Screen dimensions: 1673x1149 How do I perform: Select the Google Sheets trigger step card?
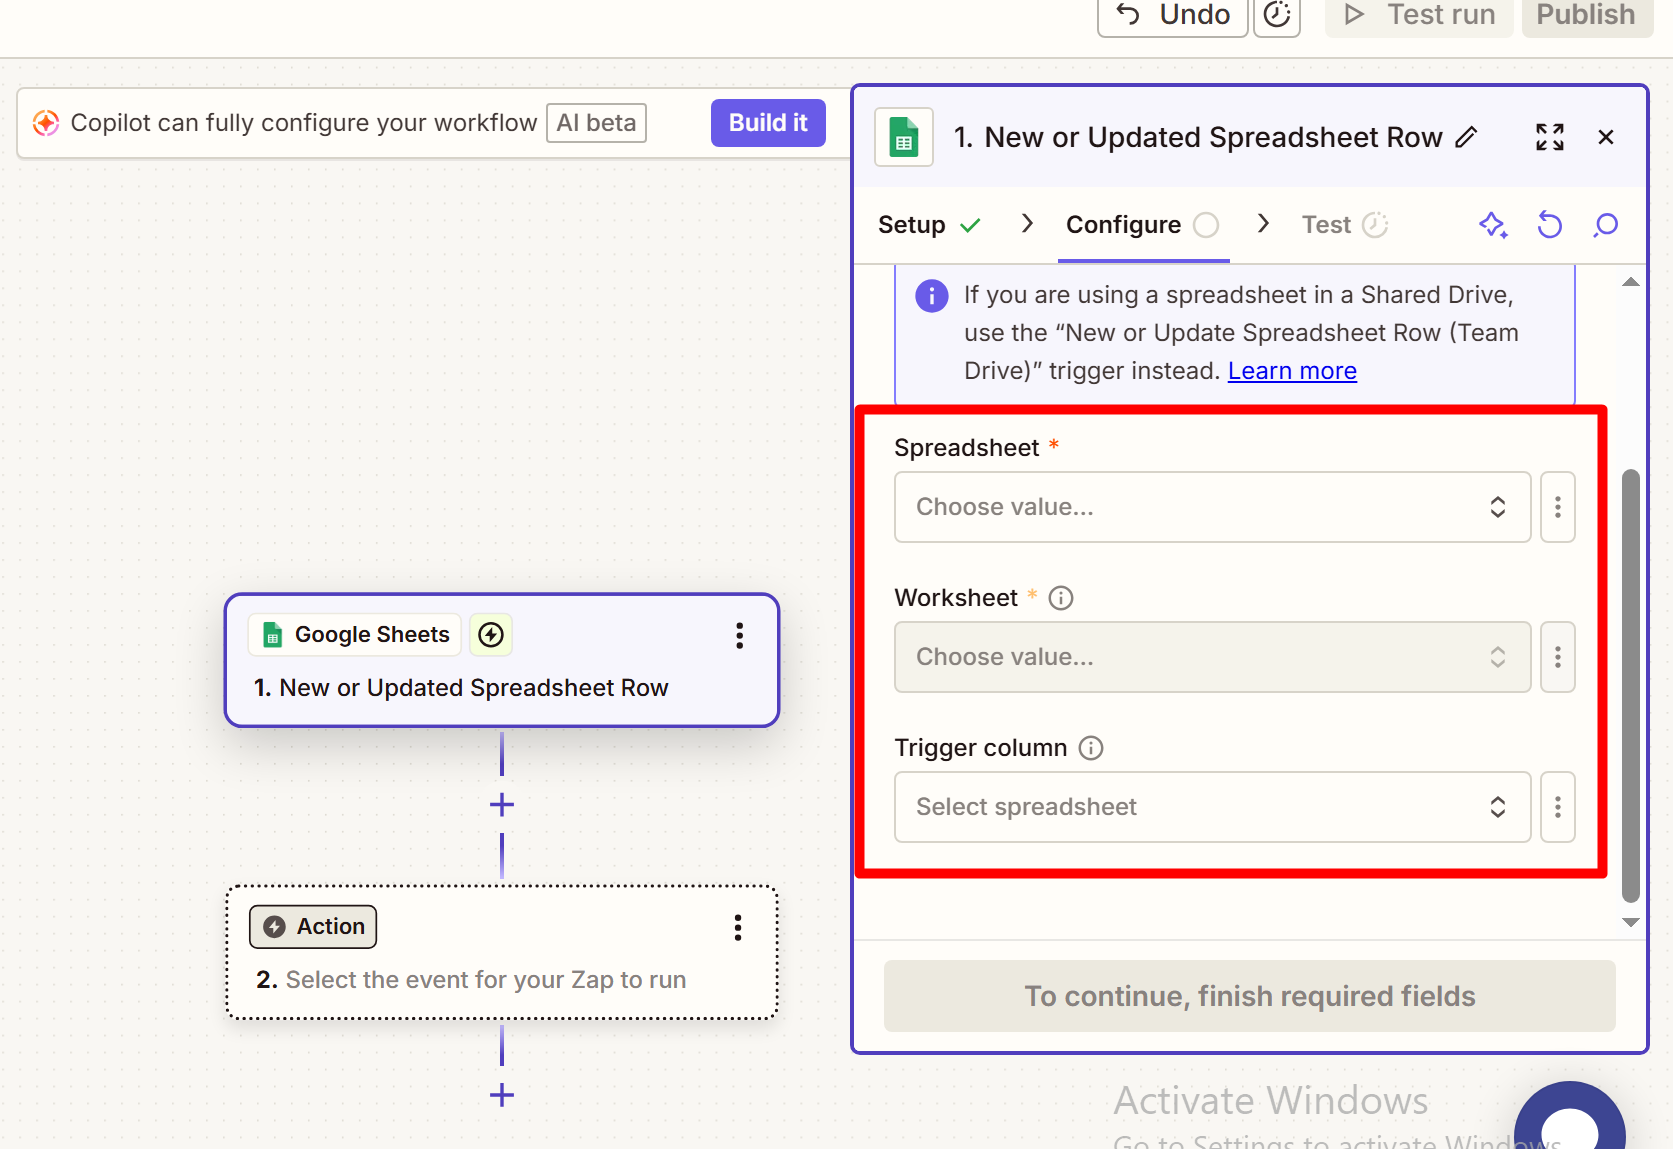(x=502, y=660)
